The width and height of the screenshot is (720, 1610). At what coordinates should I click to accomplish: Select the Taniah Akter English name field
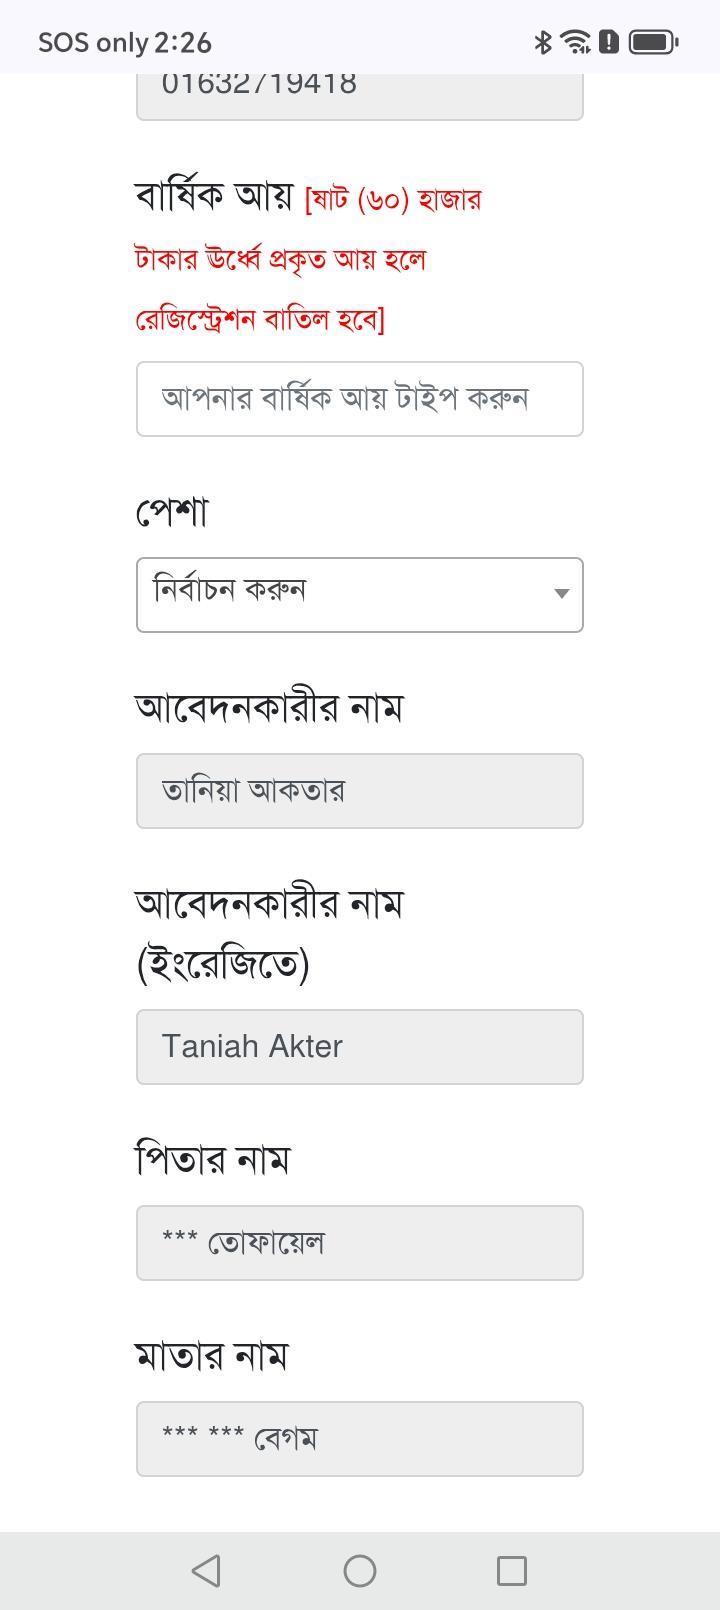pyautogui.click(x=360, y=1047)
